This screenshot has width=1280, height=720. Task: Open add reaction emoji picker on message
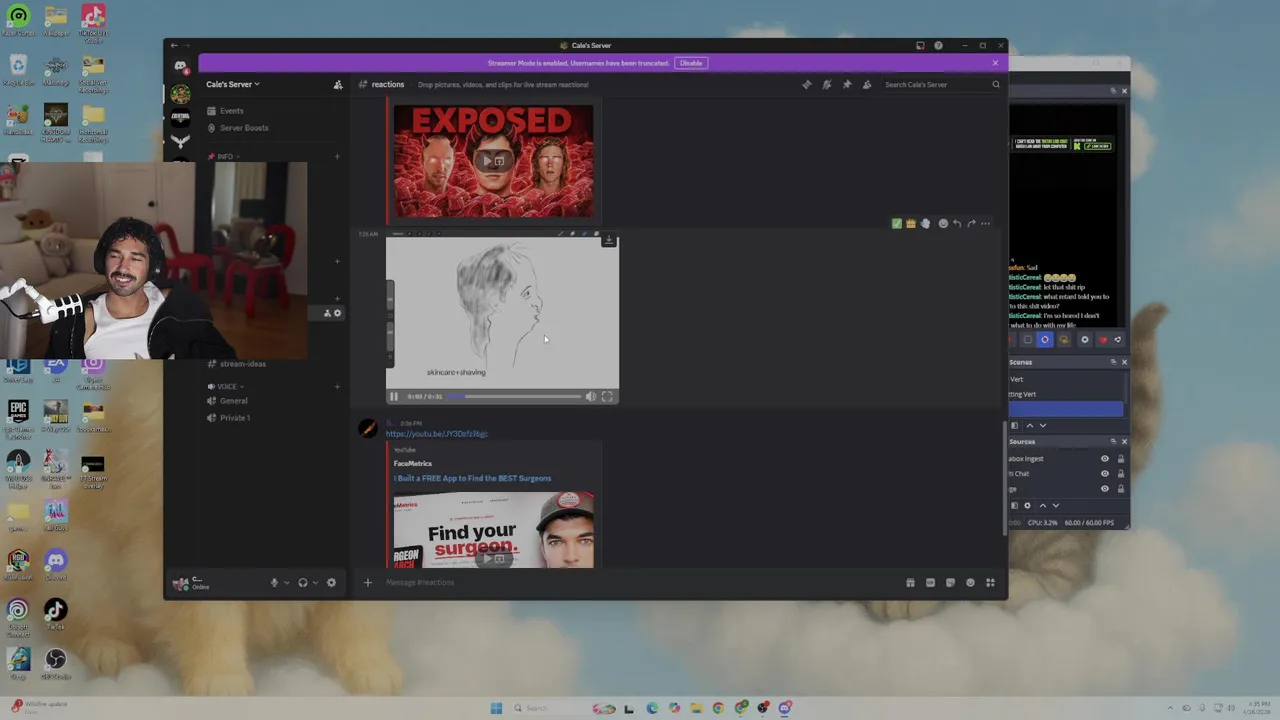click(942, 223)
